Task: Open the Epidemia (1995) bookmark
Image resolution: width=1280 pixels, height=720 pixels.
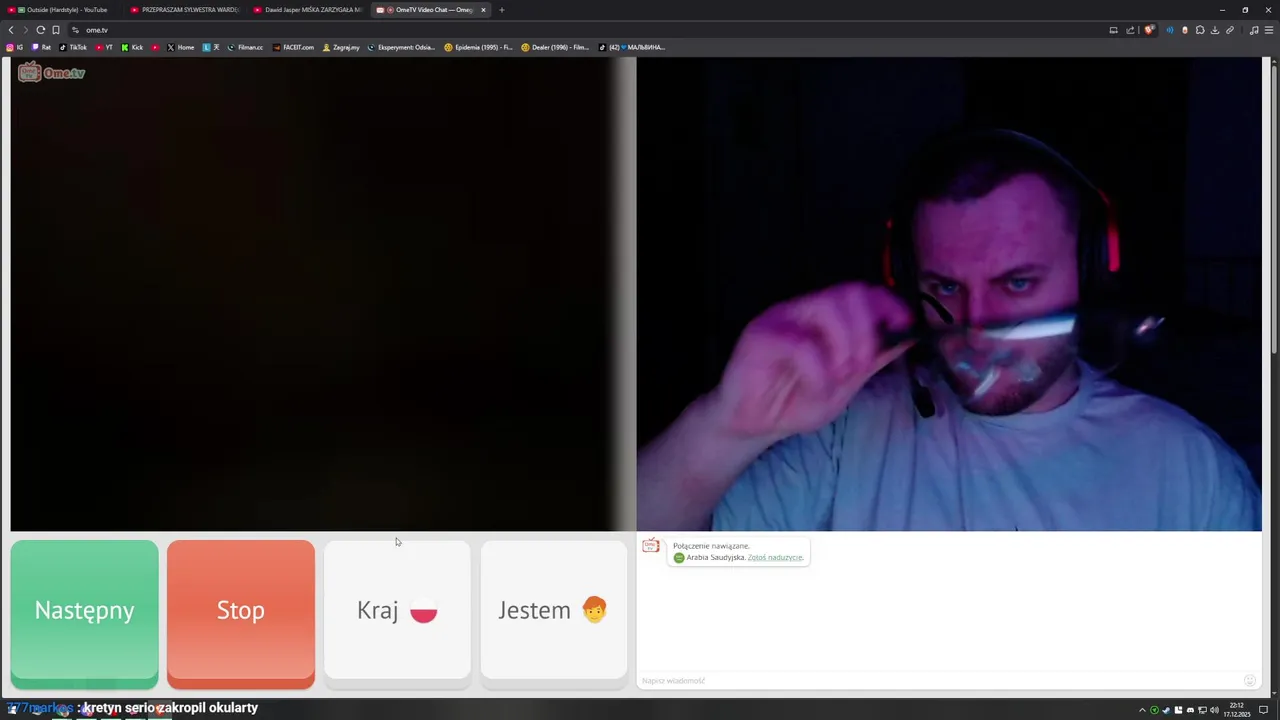Action: pos(478,47)
